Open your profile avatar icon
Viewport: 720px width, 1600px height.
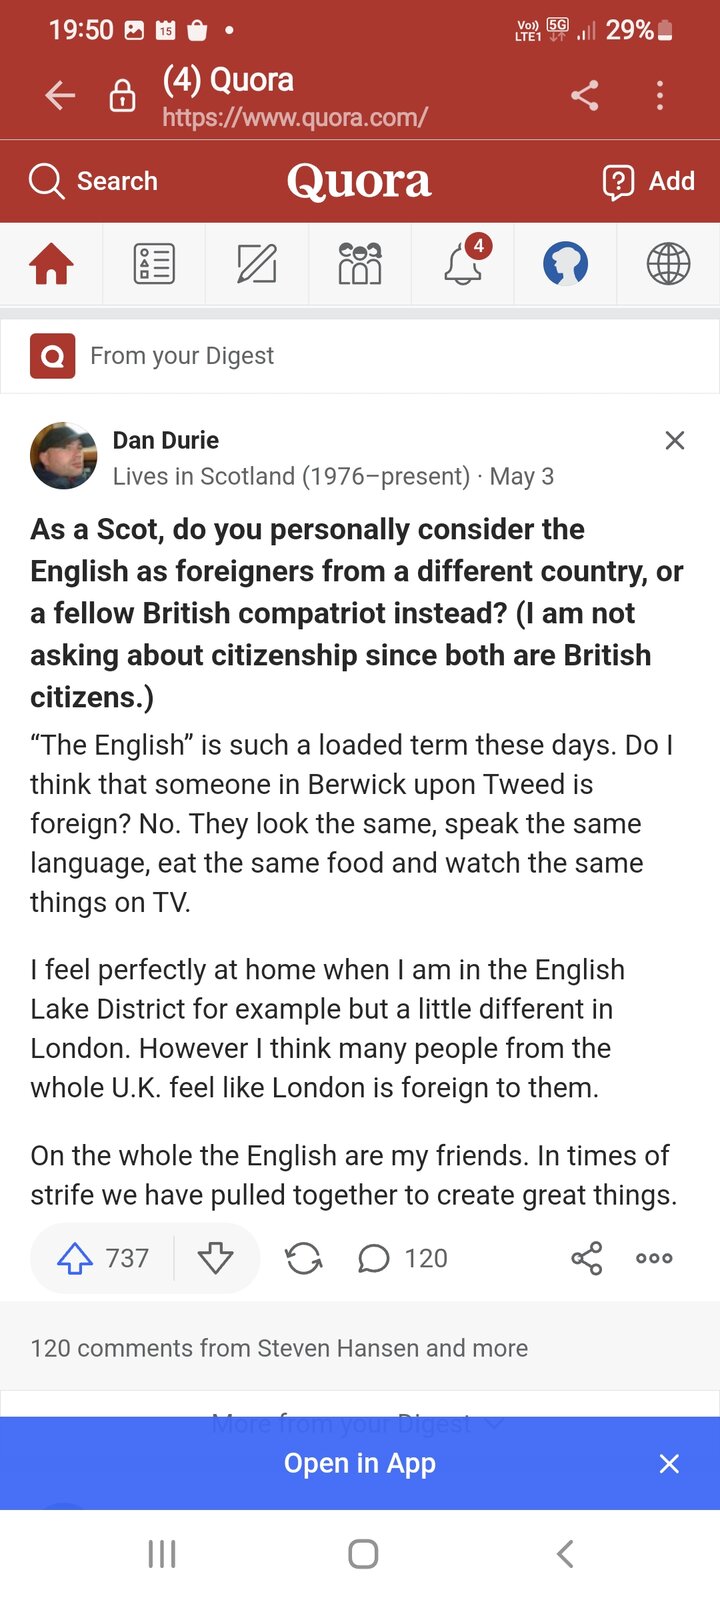point(565,264)
